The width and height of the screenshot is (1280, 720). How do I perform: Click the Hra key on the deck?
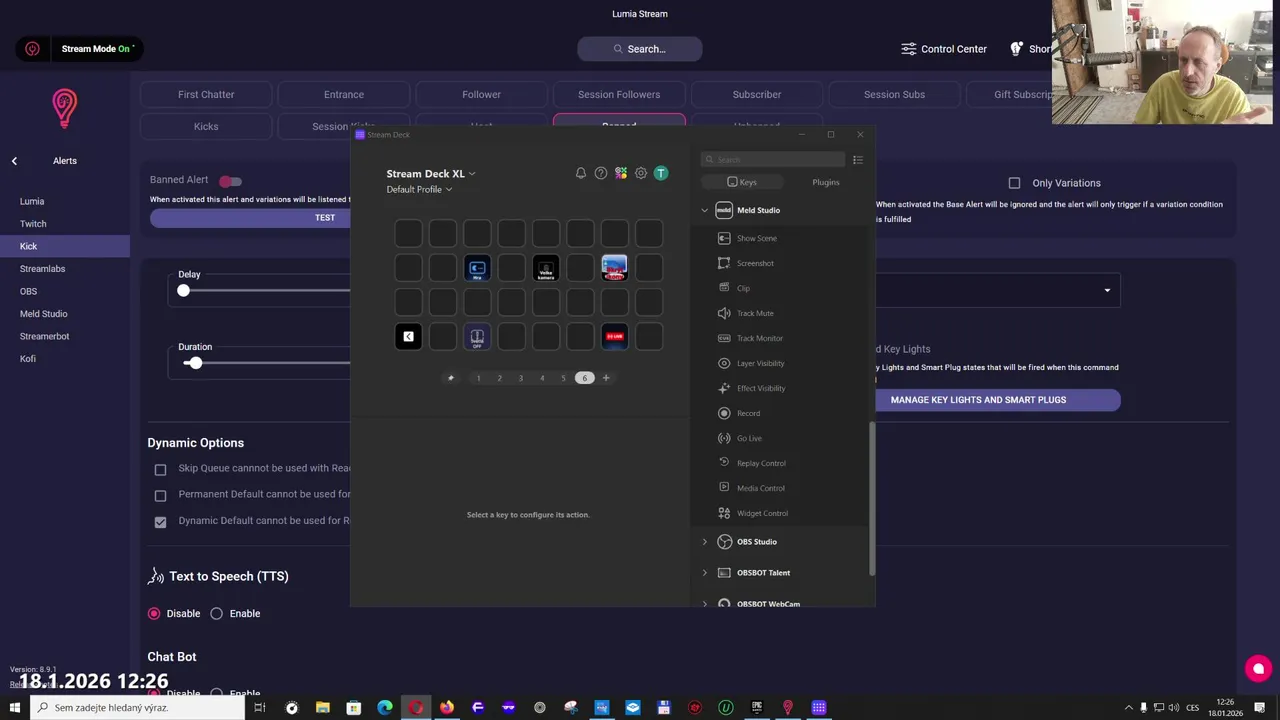(477, 268)
